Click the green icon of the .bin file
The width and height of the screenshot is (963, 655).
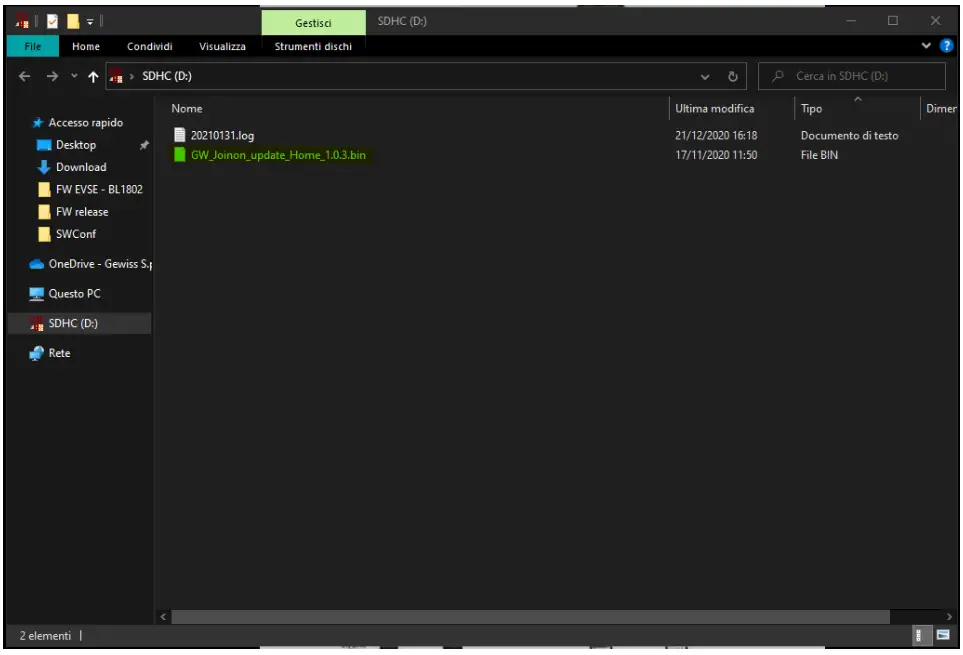[x=179, y=155]
